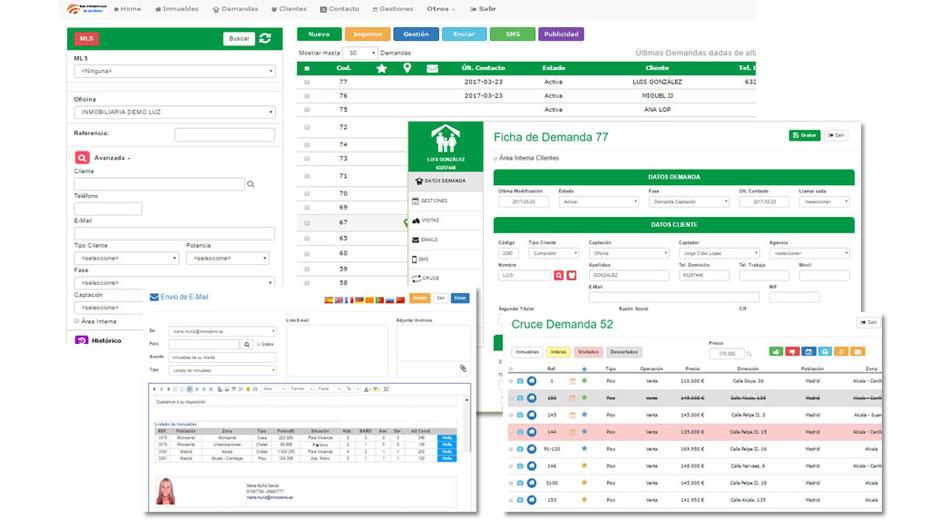Click the green Nuevo button
This screenshot has width=950, height=520.
pyautogui.click(x=319, y=34)
